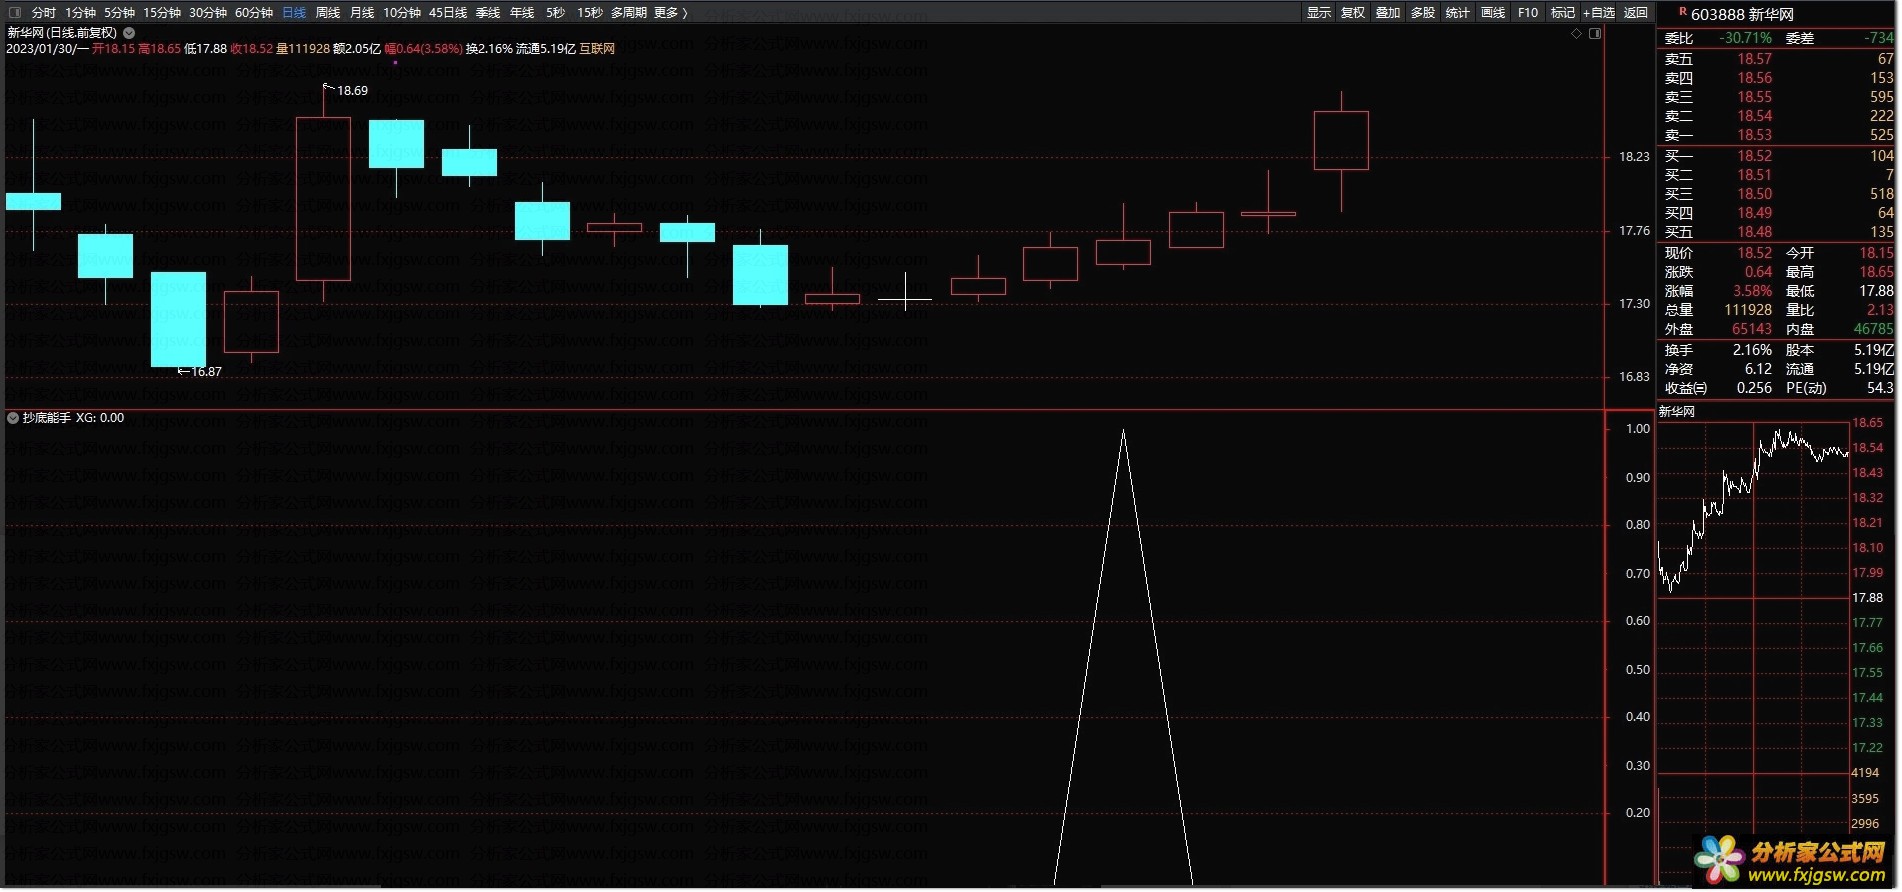Viewport: 1902px width, 892px height.
Task: Click the last red candlestick on the right
Action: click(x=1341, y=141)
